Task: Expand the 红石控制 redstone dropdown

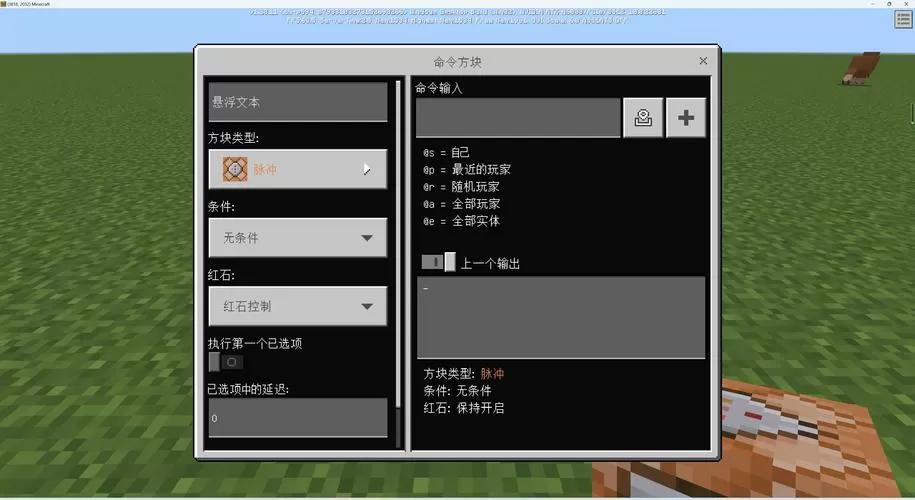Action: (x=298, y=306)
